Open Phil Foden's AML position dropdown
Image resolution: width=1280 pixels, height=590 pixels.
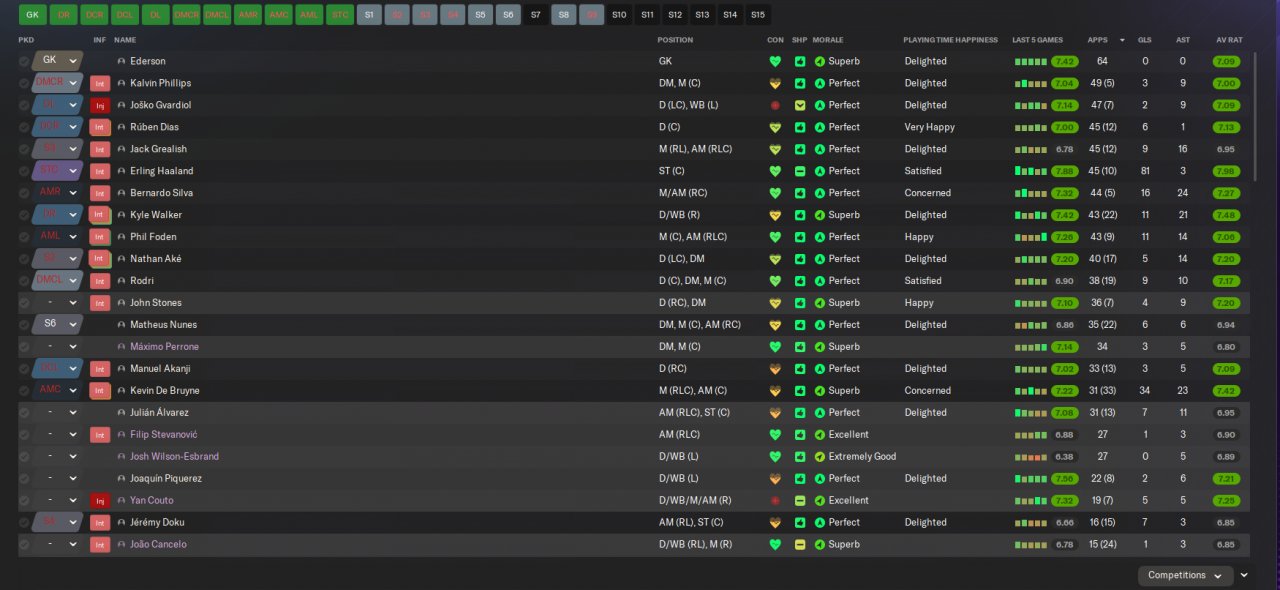tap(57, 237)
